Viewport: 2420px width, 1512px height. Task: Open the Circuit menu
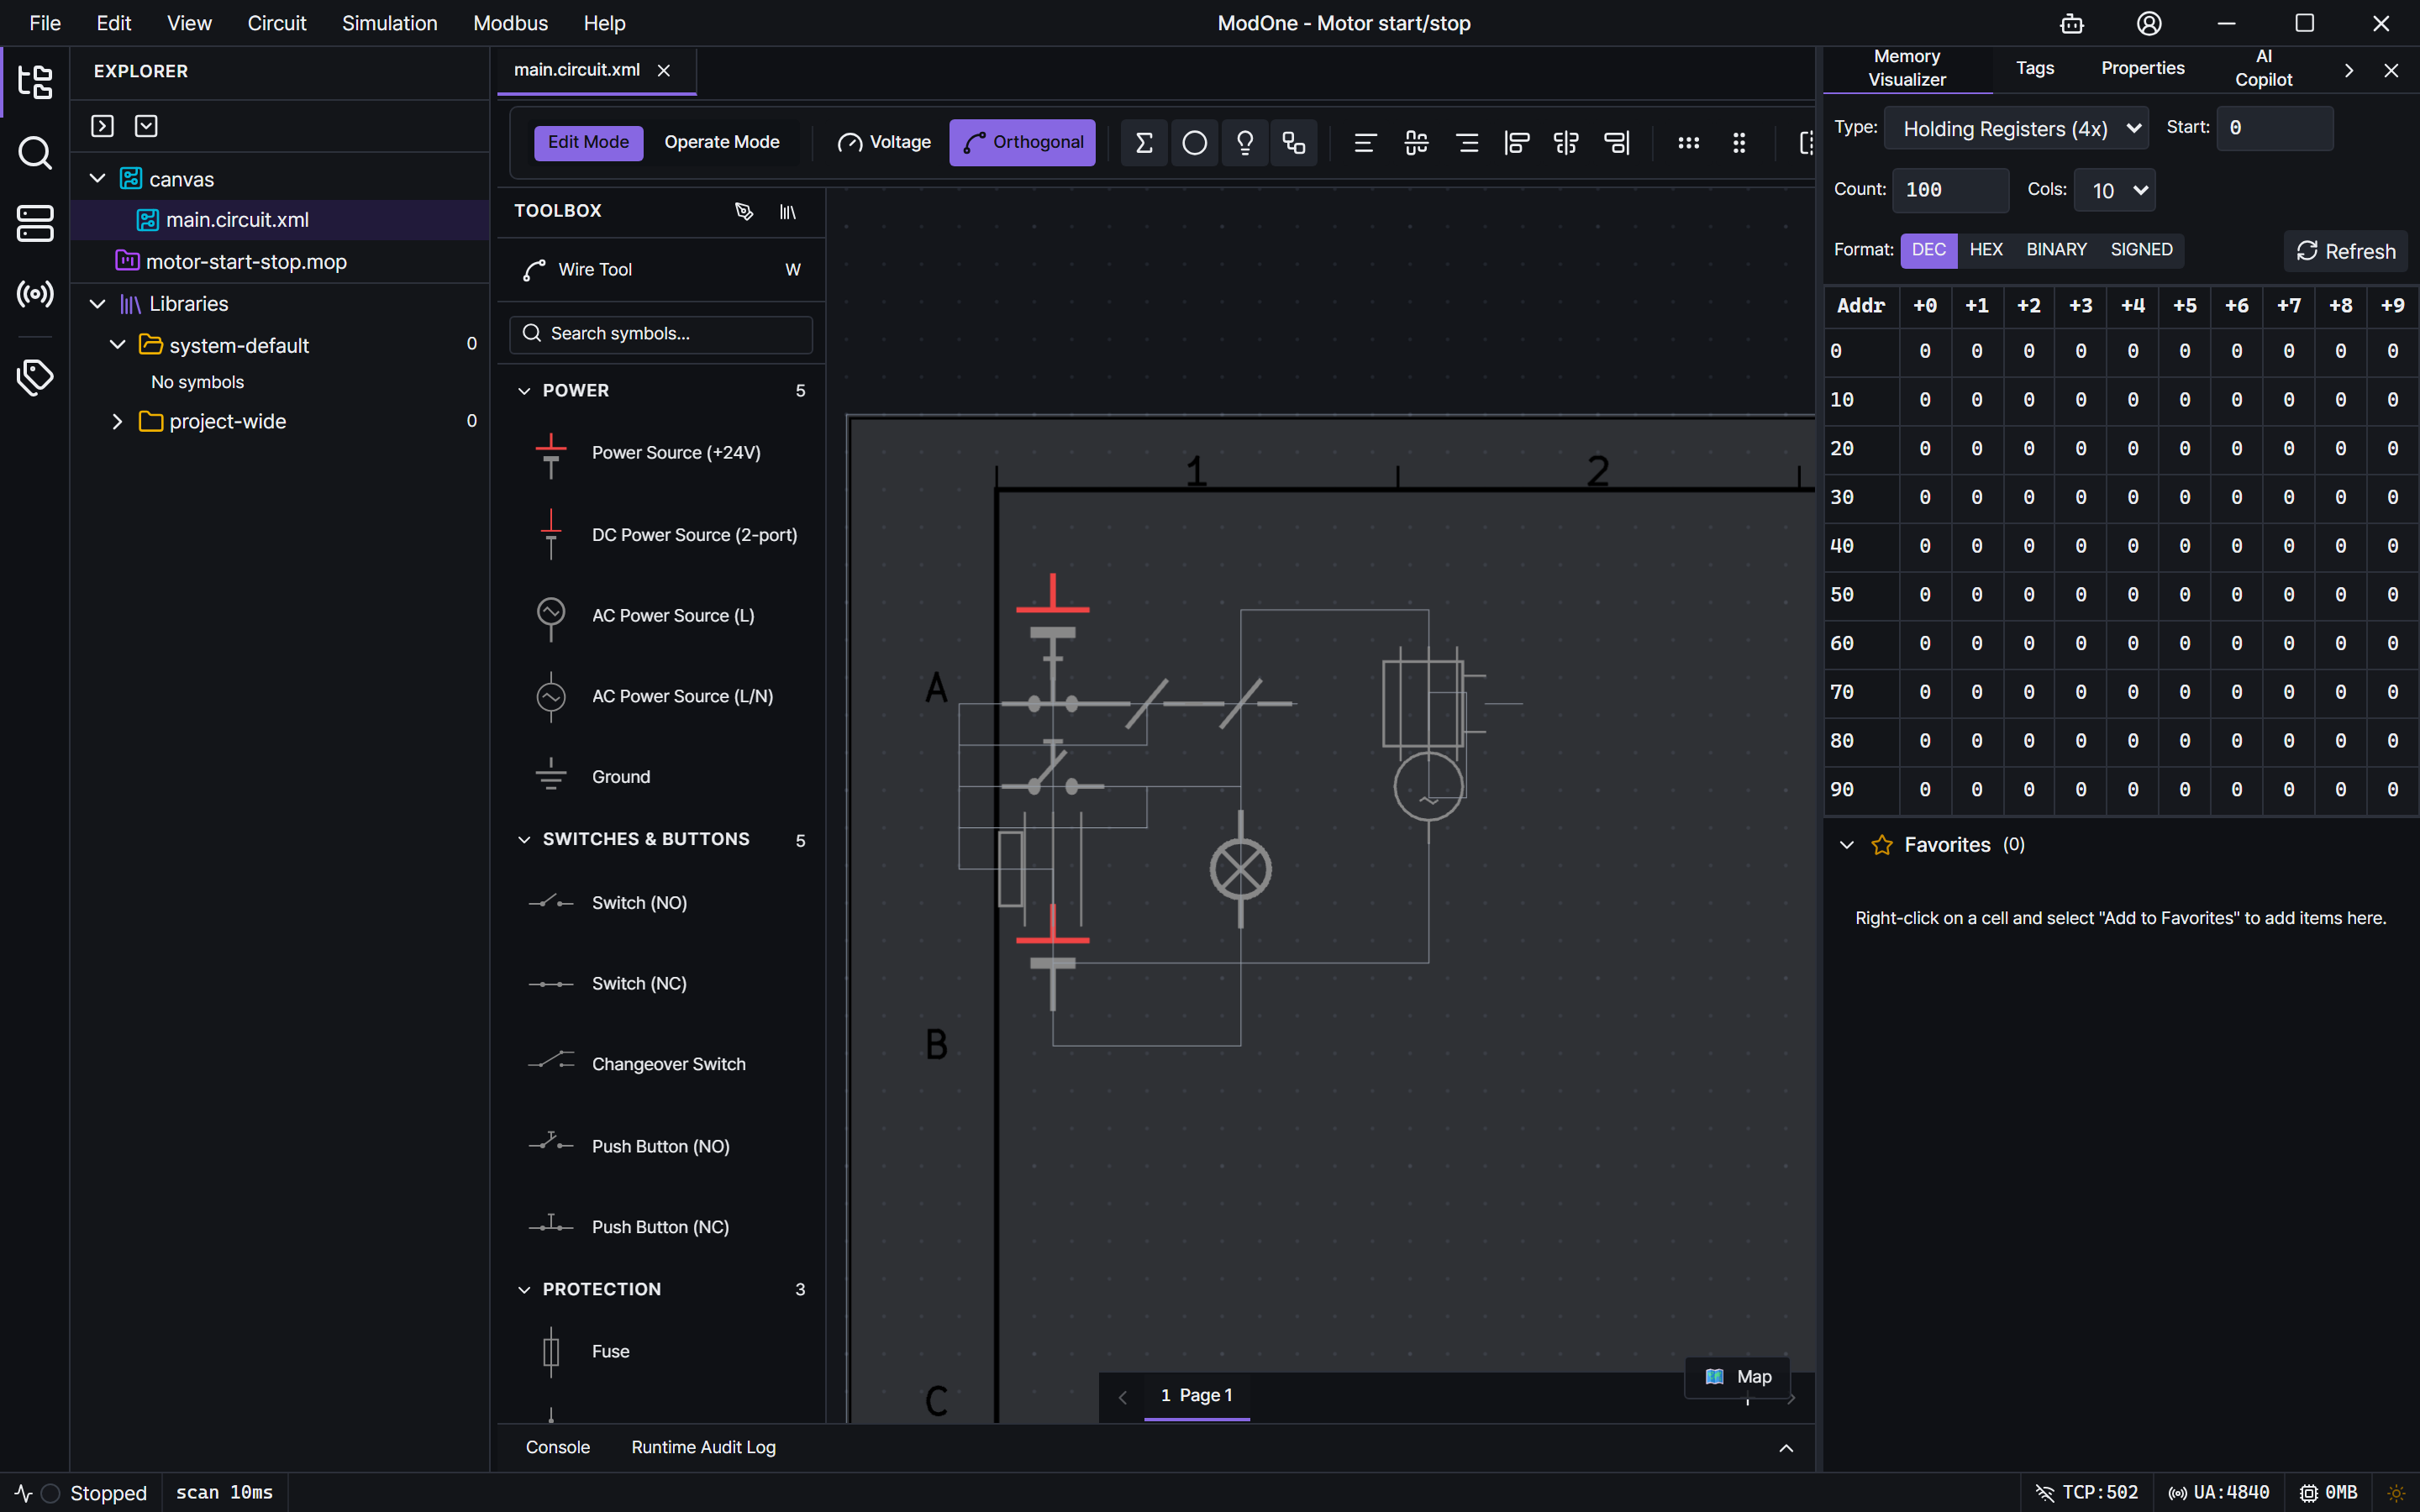[276, 23]
